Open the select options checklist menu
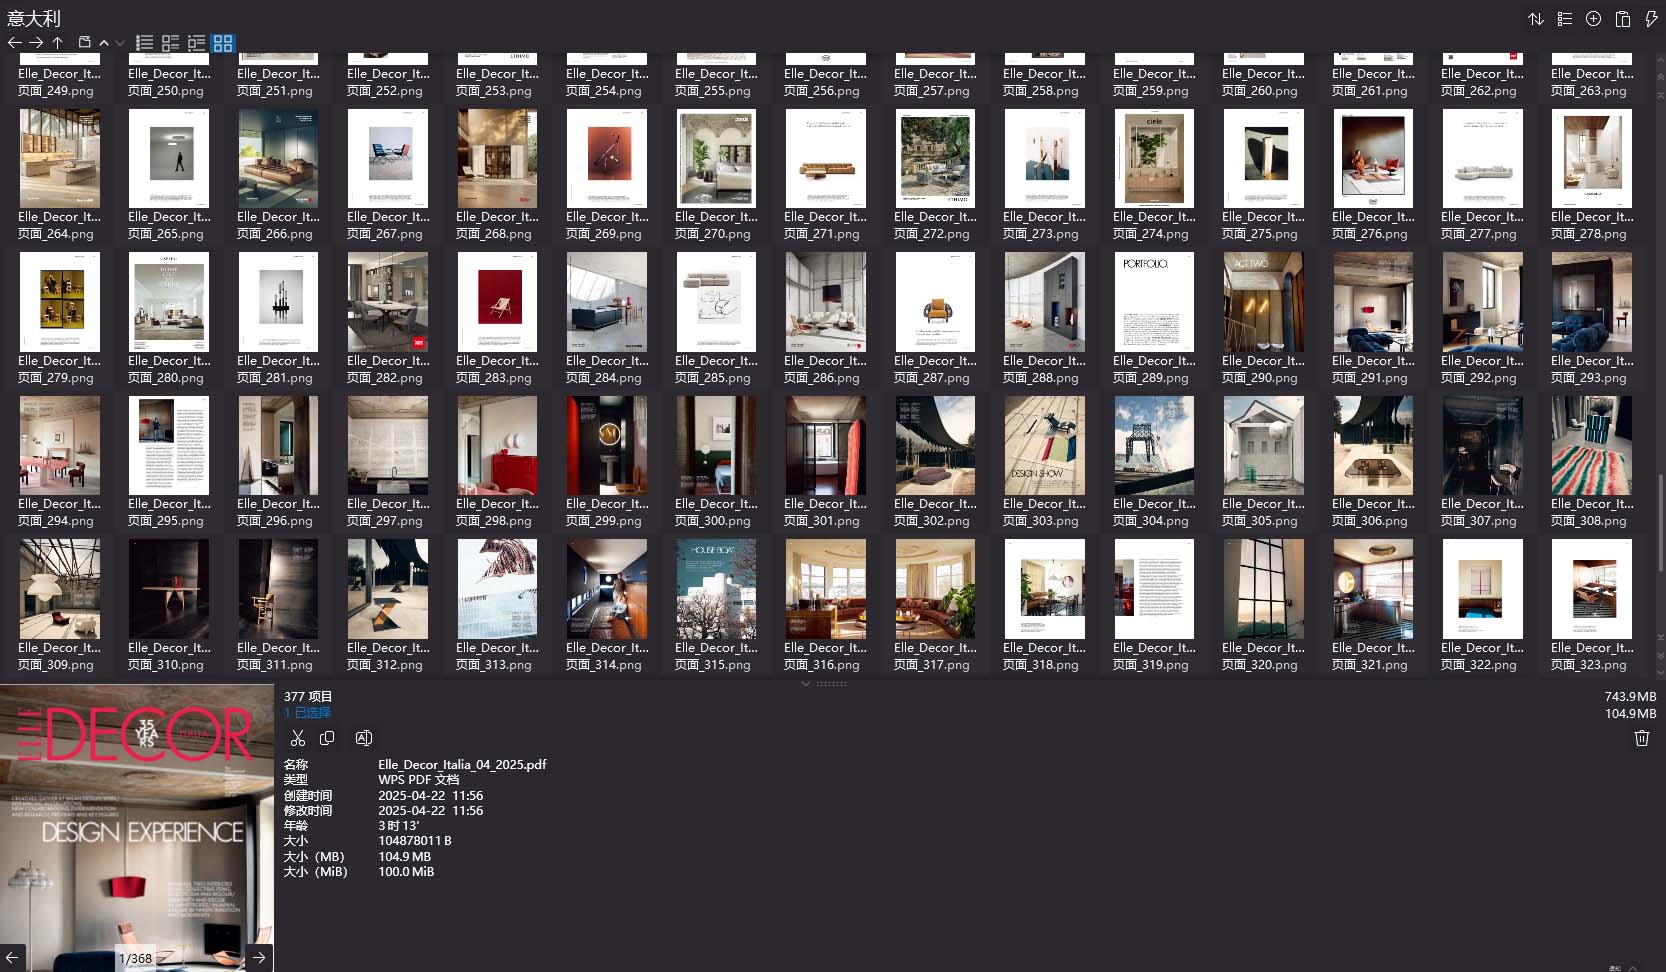The width and height of the screenshot is (1666, 972). (1565, 19)
